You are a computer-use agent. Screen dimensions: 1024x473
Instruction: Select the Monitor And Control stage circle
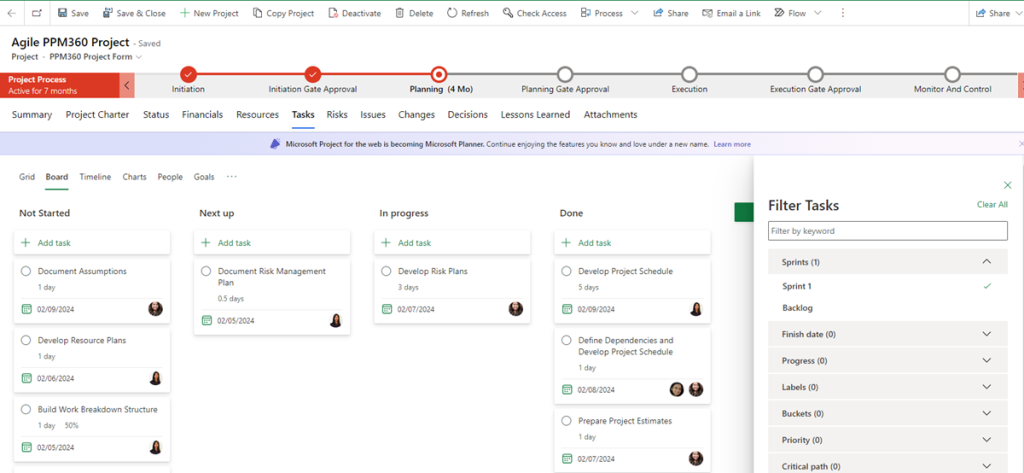click(952, 74)
